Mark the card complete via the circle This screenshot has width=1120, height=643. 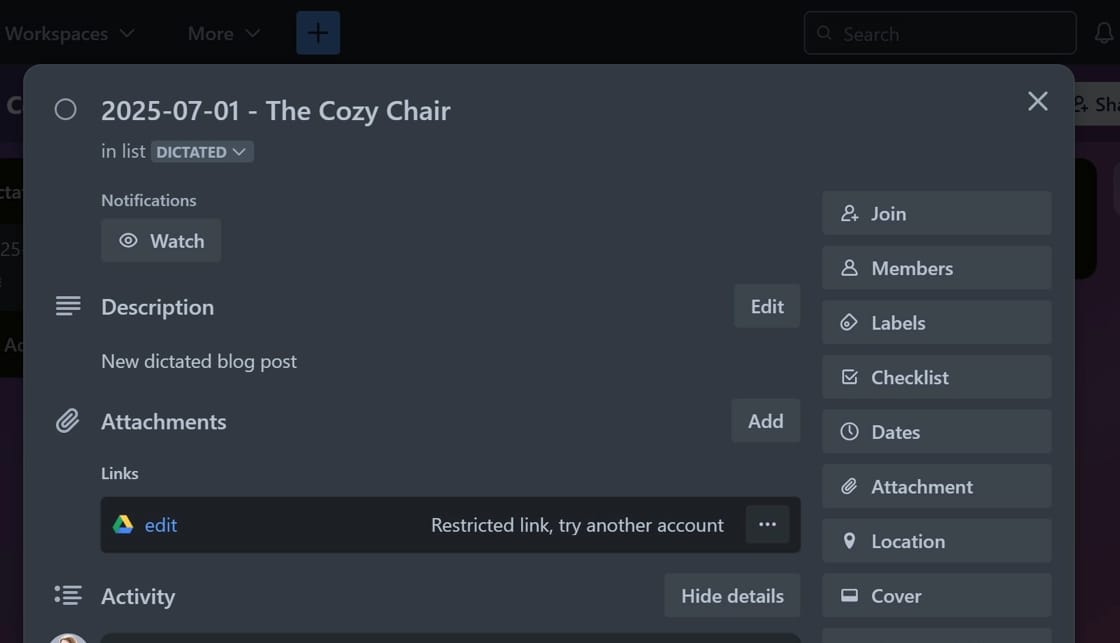[65, 110]
